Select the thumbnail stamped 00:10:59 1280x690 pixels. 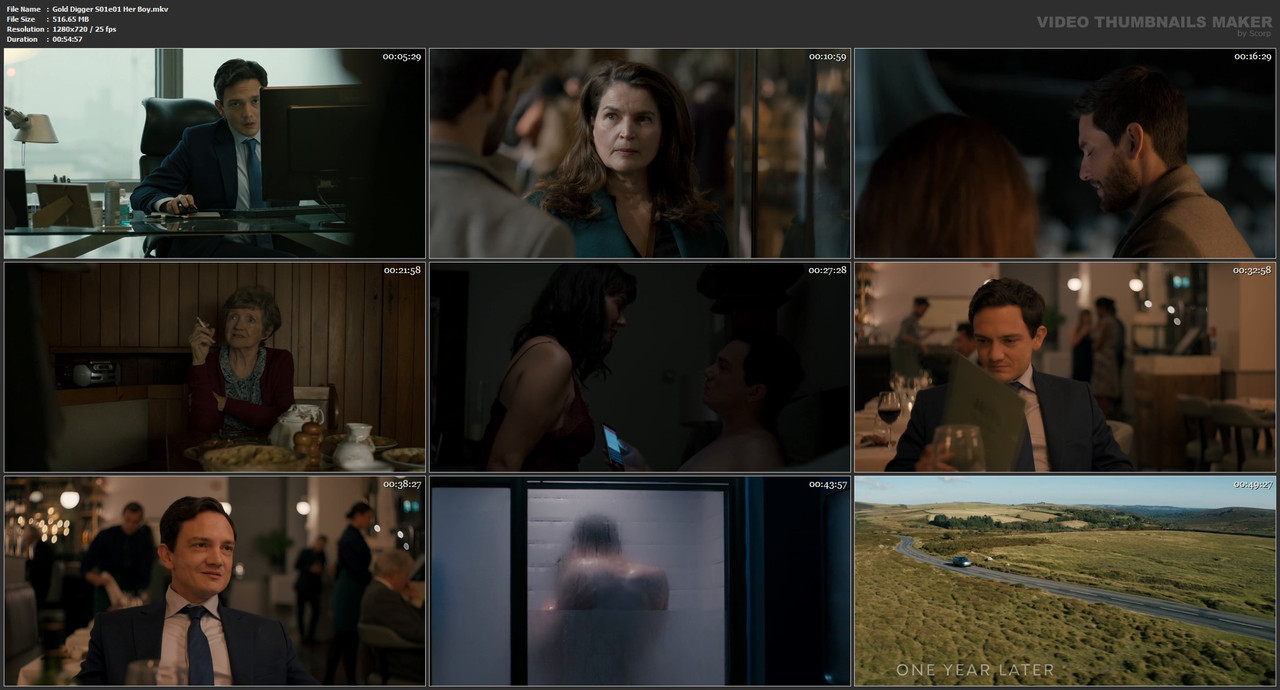640,153
